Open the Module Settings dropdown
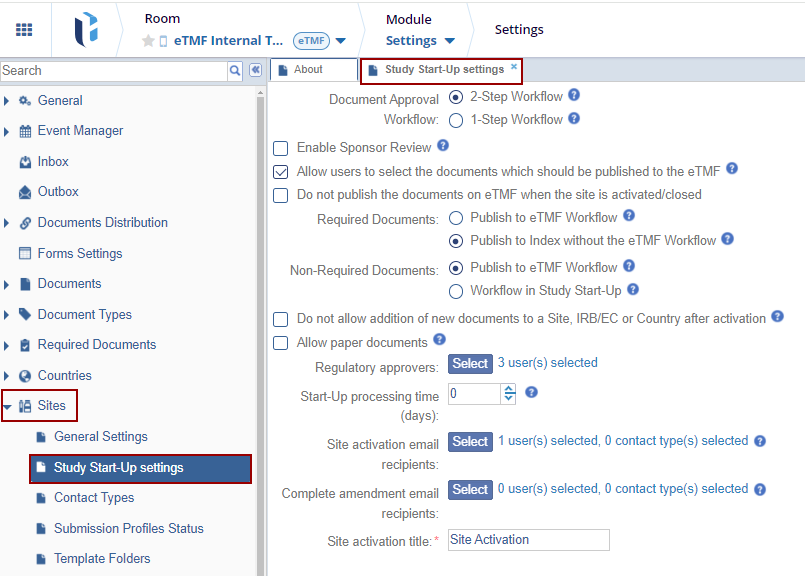 [x=450, y=41]
